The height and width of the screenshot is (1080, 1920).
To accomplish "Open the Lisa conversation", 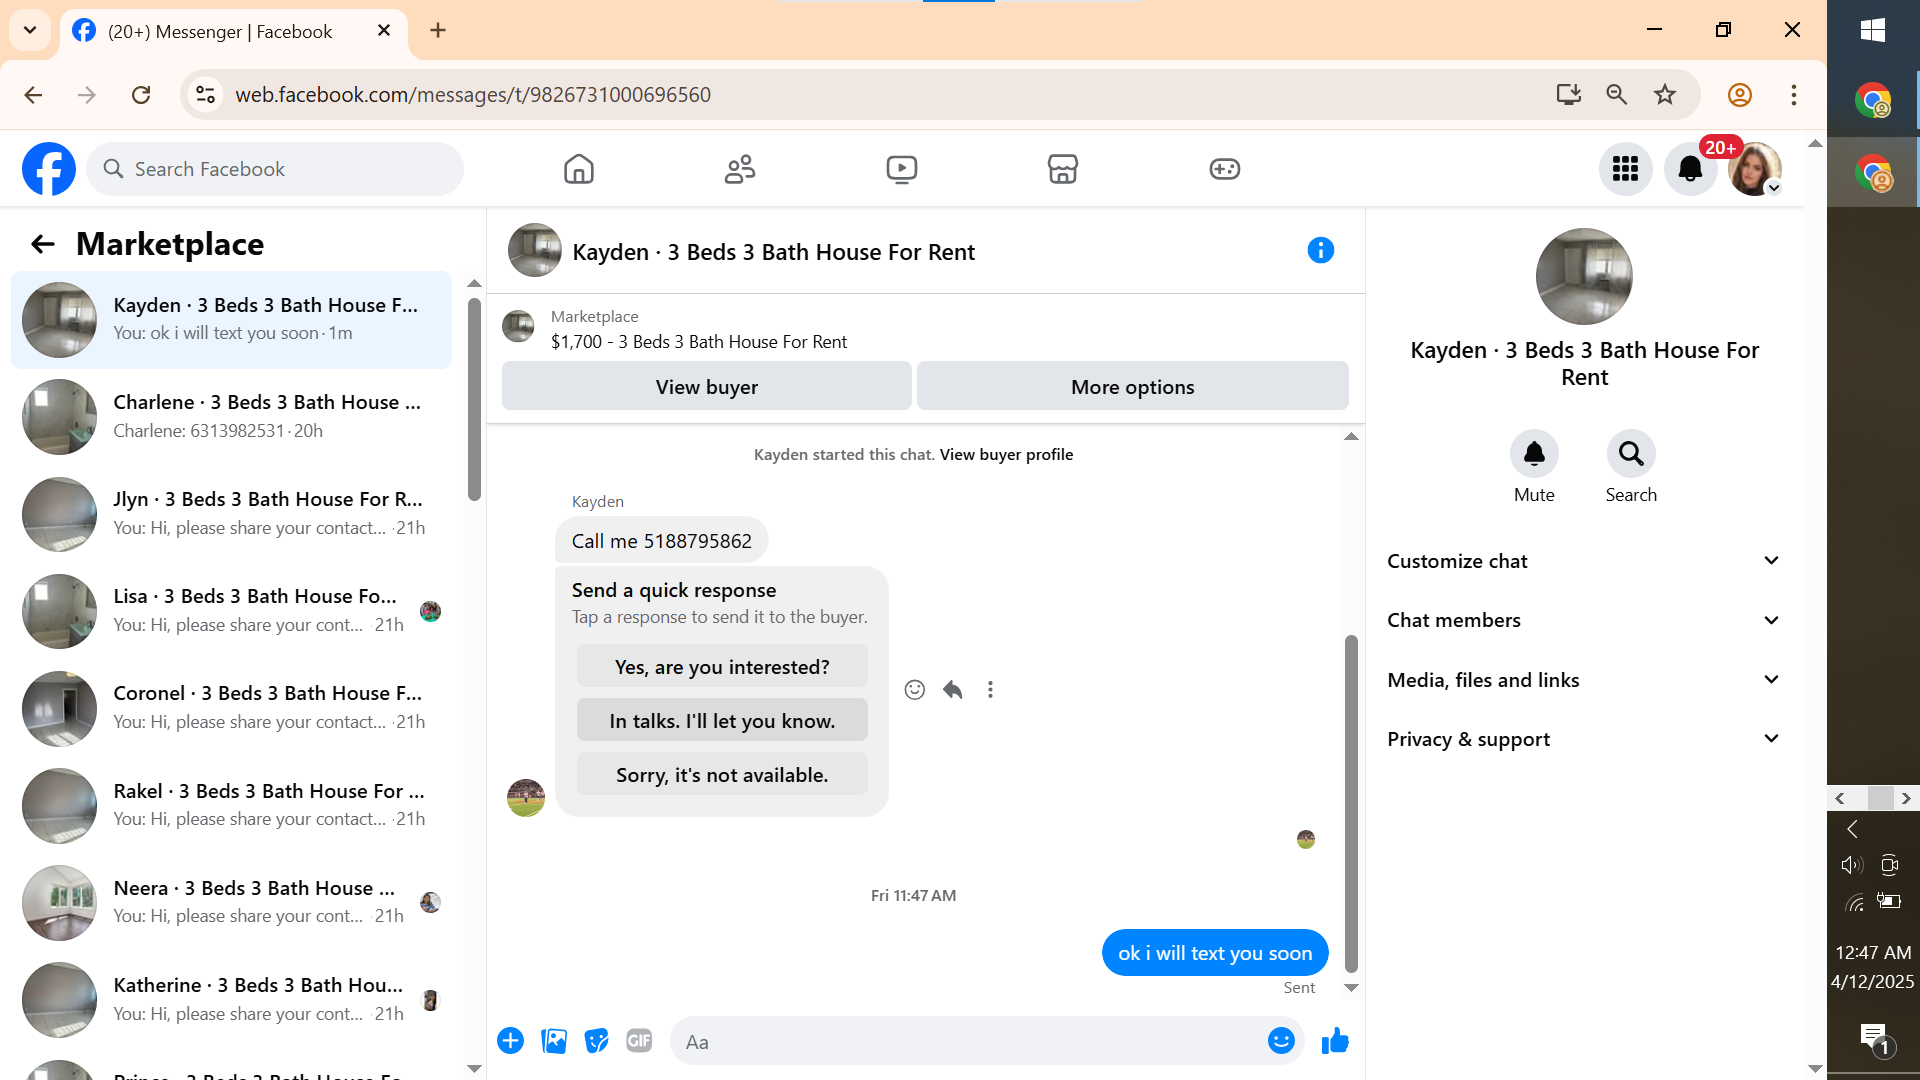I will point(232,611).
